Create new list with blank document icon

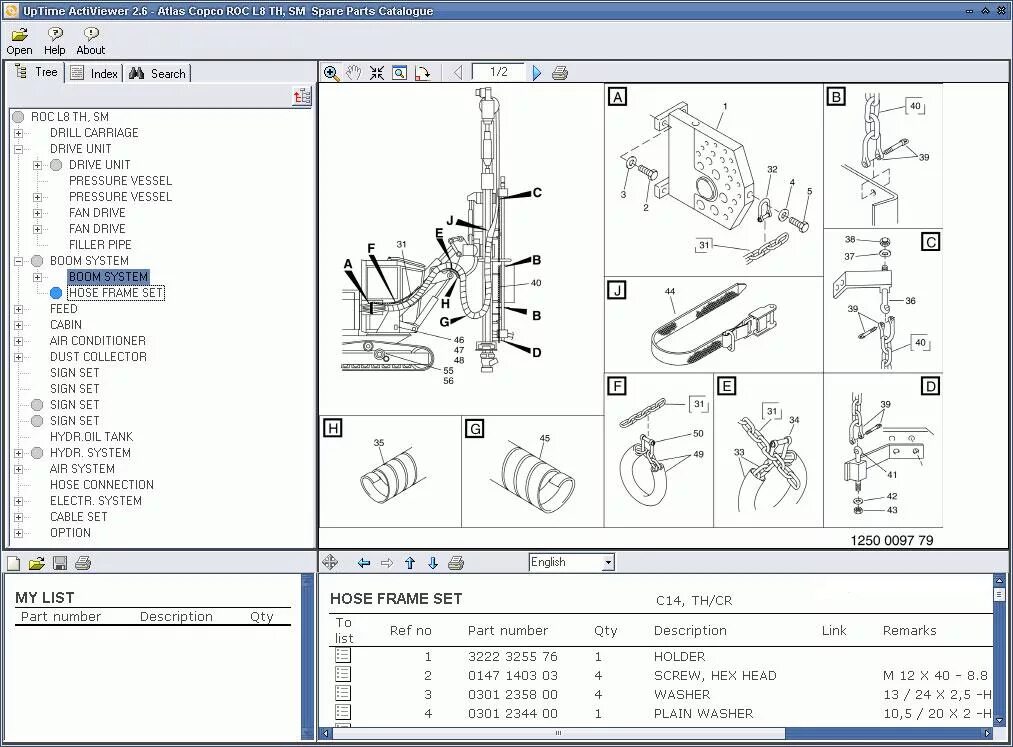coord(12,562)
